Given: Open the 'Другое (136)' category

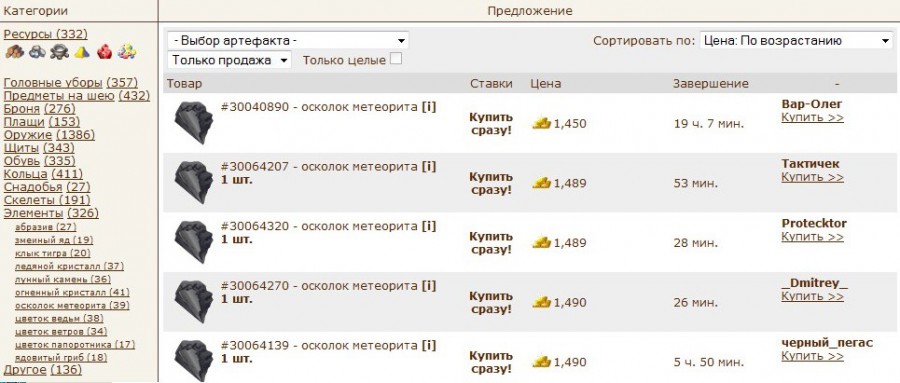Looking at the screenshot, I should click(x=43, y=370).
